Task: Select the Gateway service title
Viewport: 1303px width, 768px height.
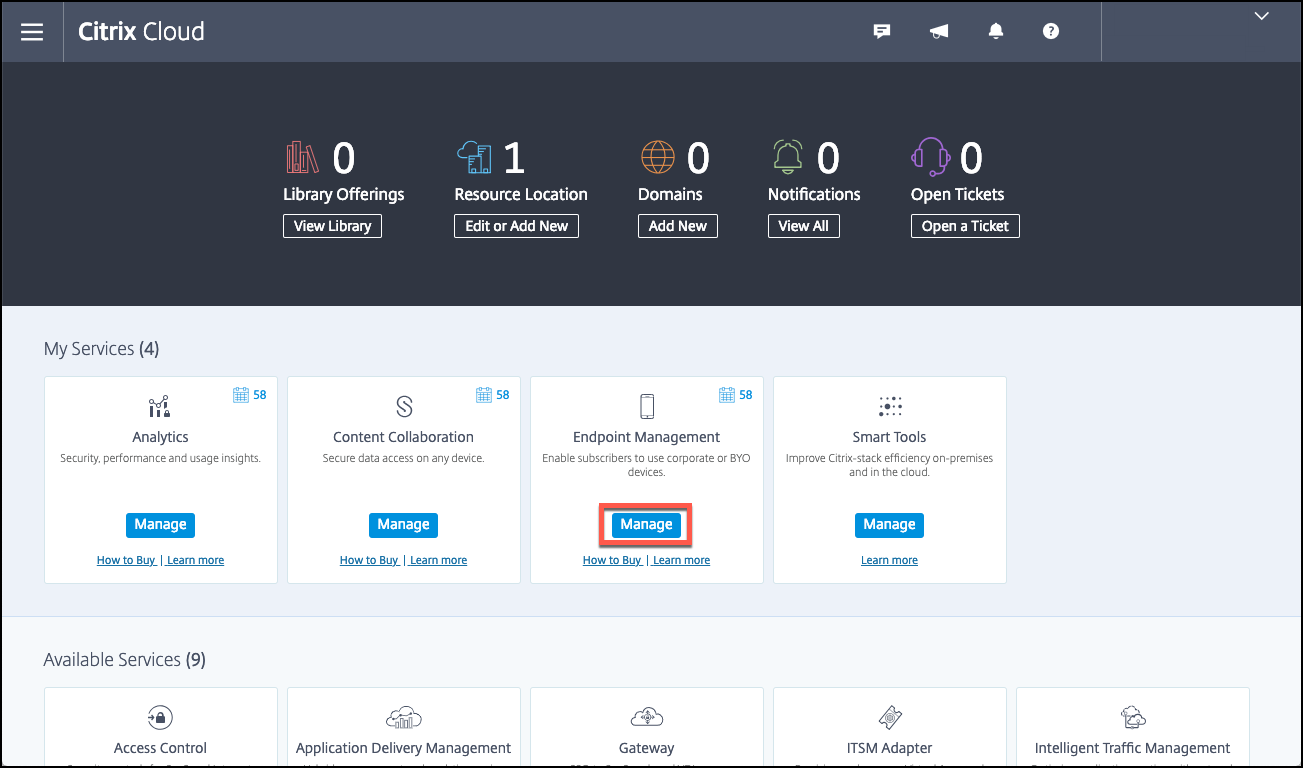Action: pyautogui.click(x=646, y=748)
